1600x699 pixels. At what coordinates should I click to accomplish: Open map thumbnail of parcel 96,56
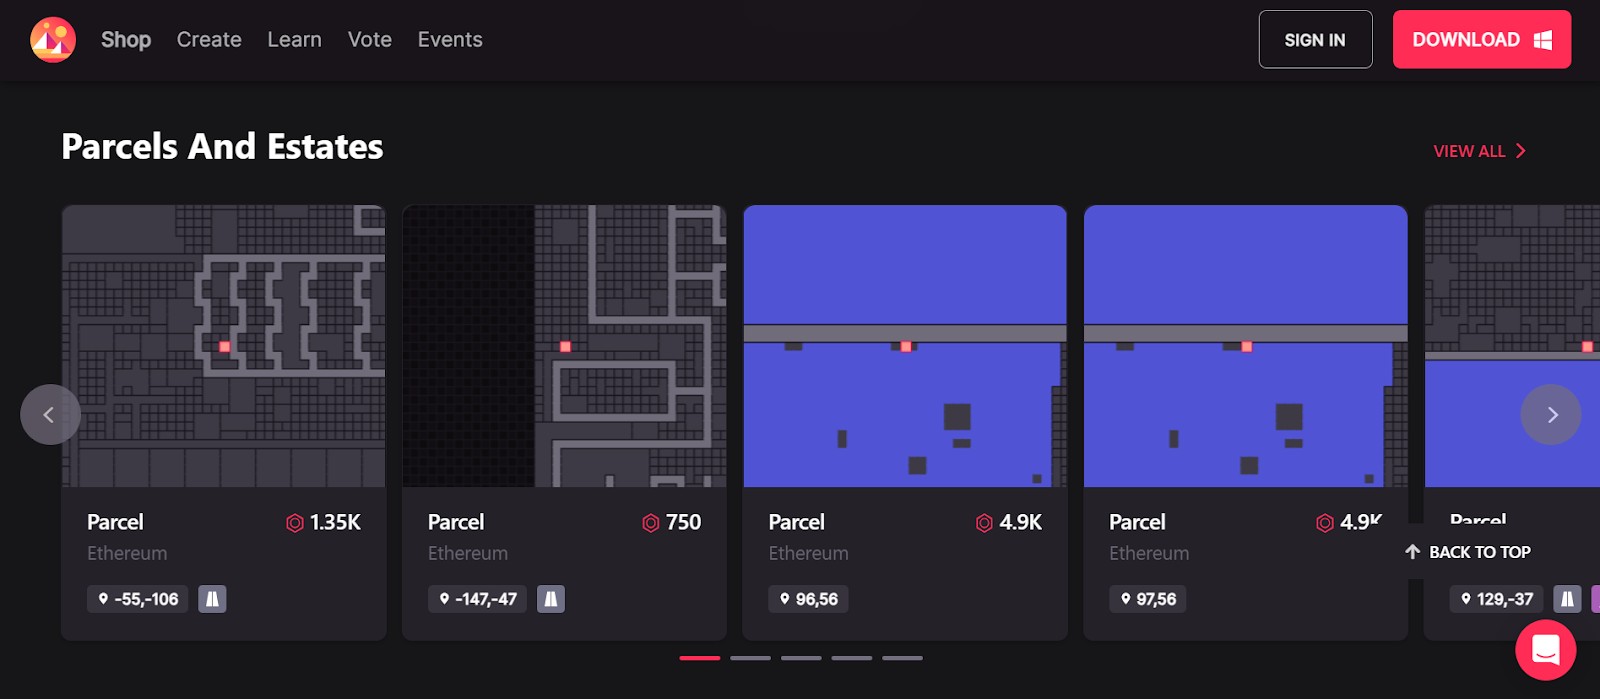[x=905, y=346]
